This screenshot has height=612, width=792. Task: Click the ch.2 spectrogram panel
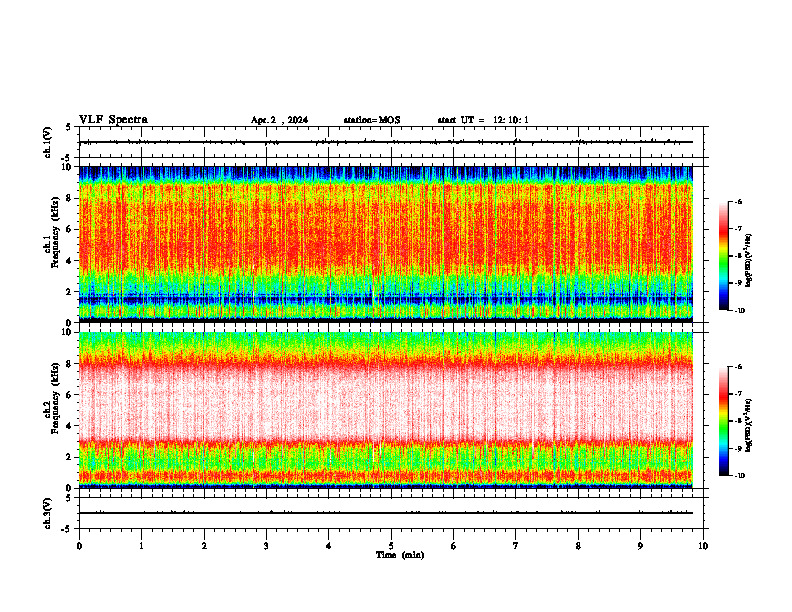(x=386, y=410)
